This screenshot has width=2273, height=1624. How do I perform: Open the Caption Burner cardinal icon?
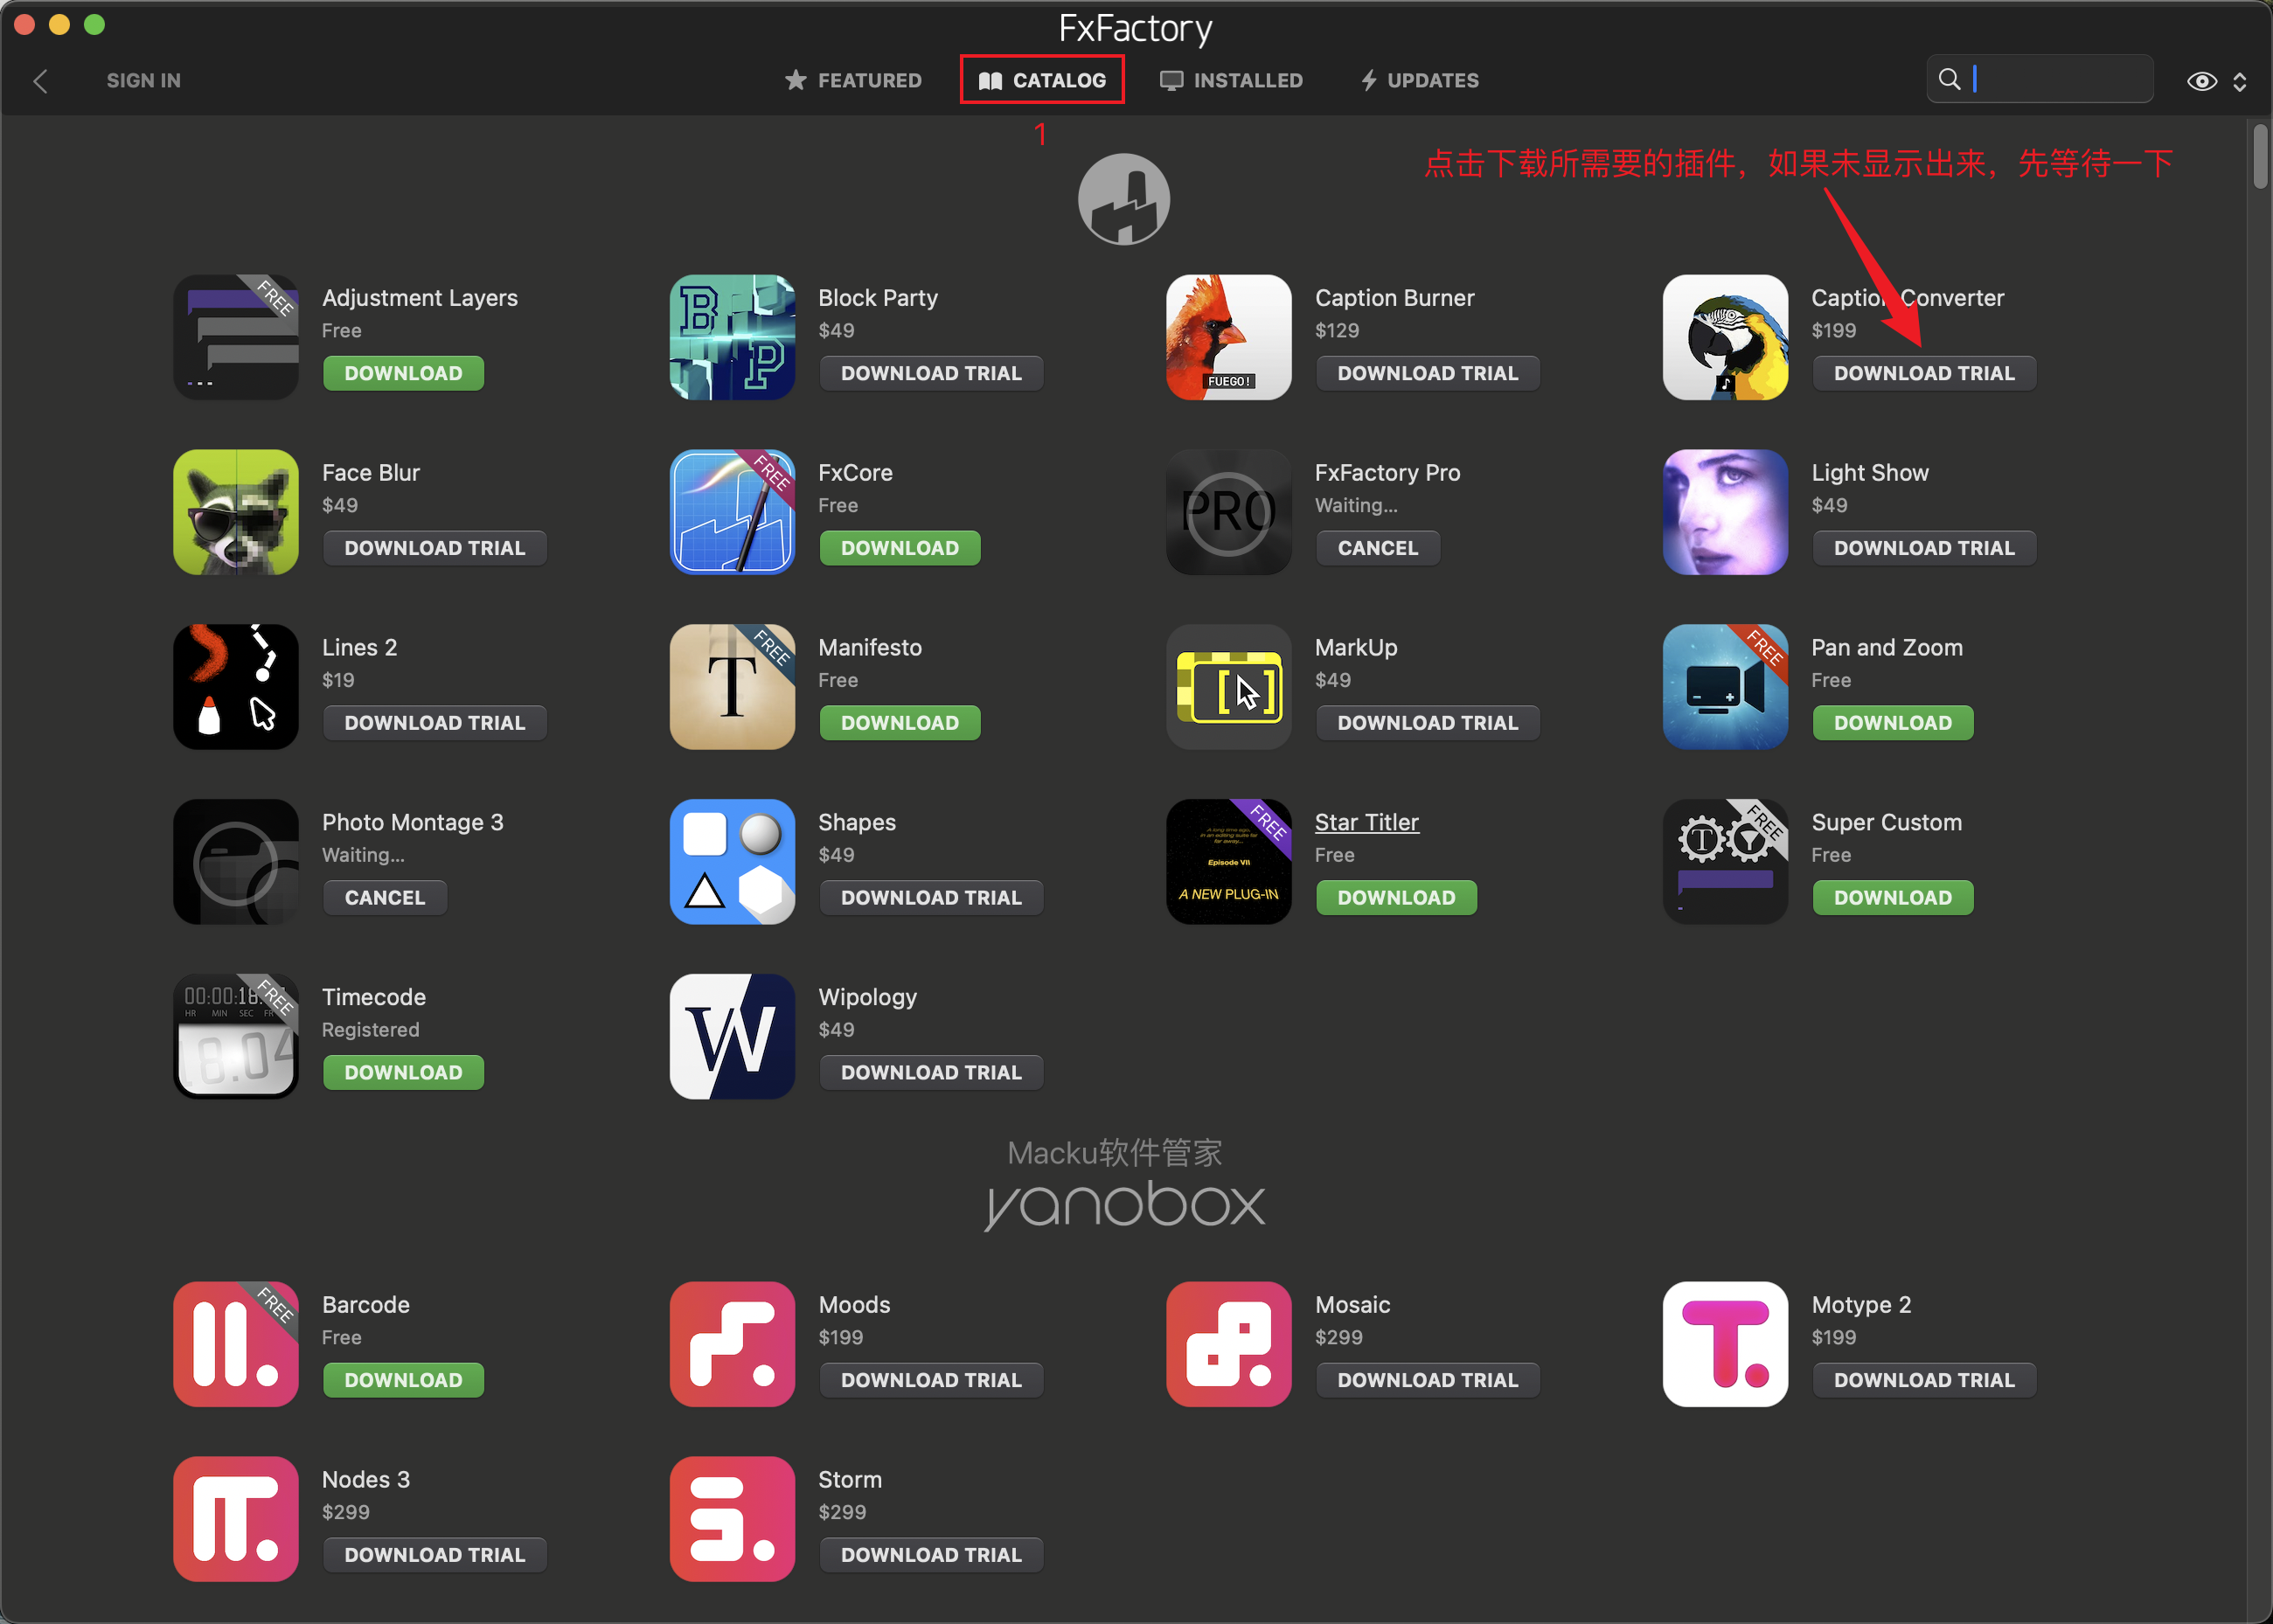click(x=1229, y=338)
